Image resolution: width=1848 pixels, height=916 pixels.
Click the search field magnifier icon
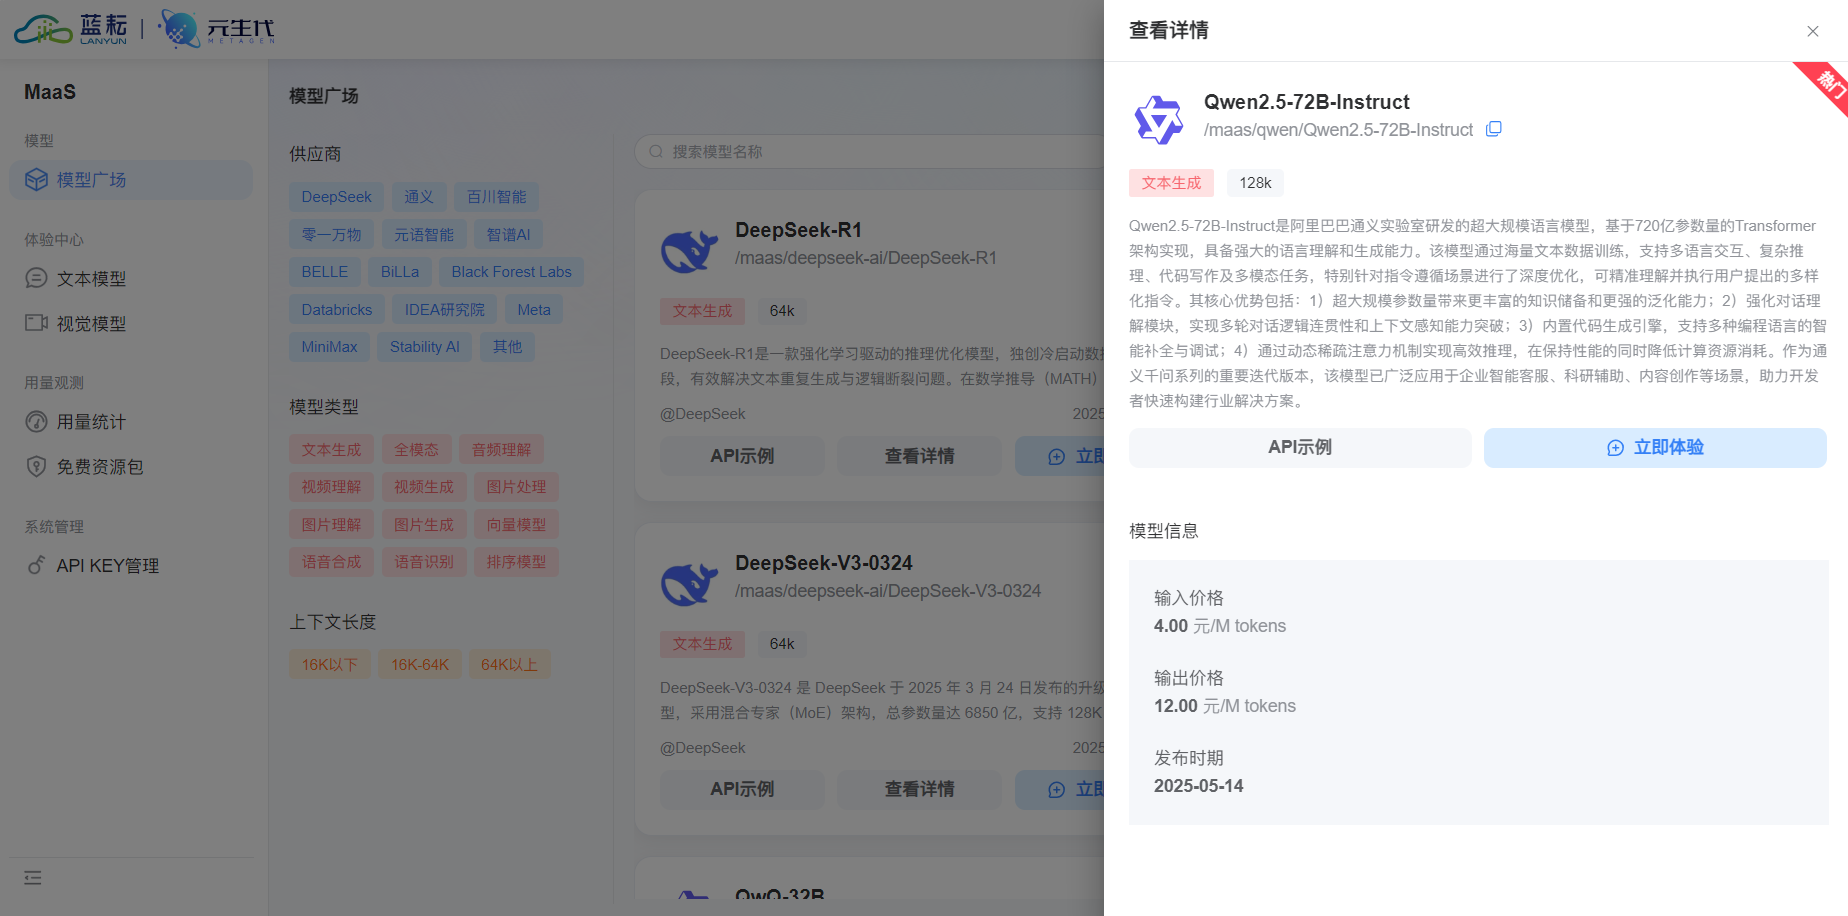pos(656,152)
